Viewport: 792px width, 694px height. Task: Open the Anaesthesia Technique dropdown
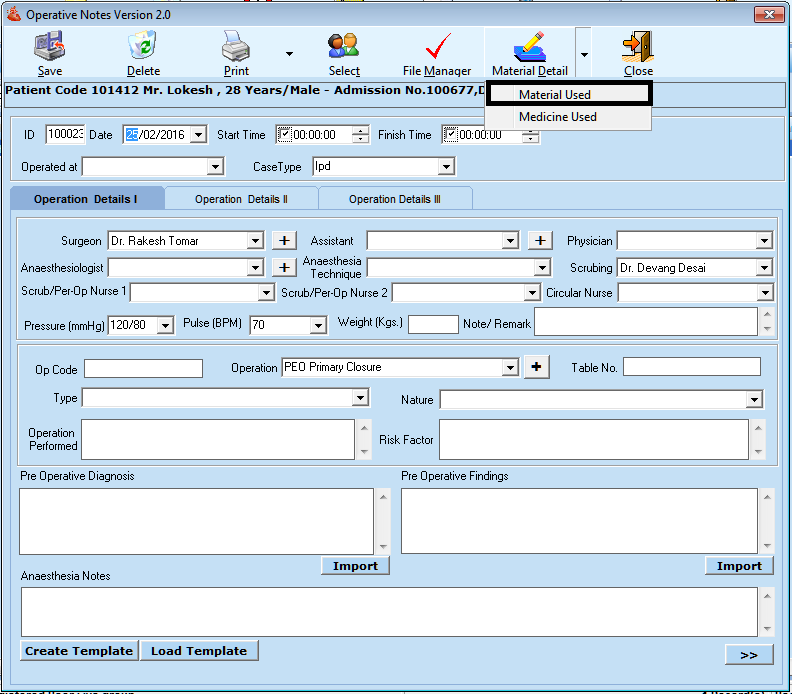coord(542,268)
